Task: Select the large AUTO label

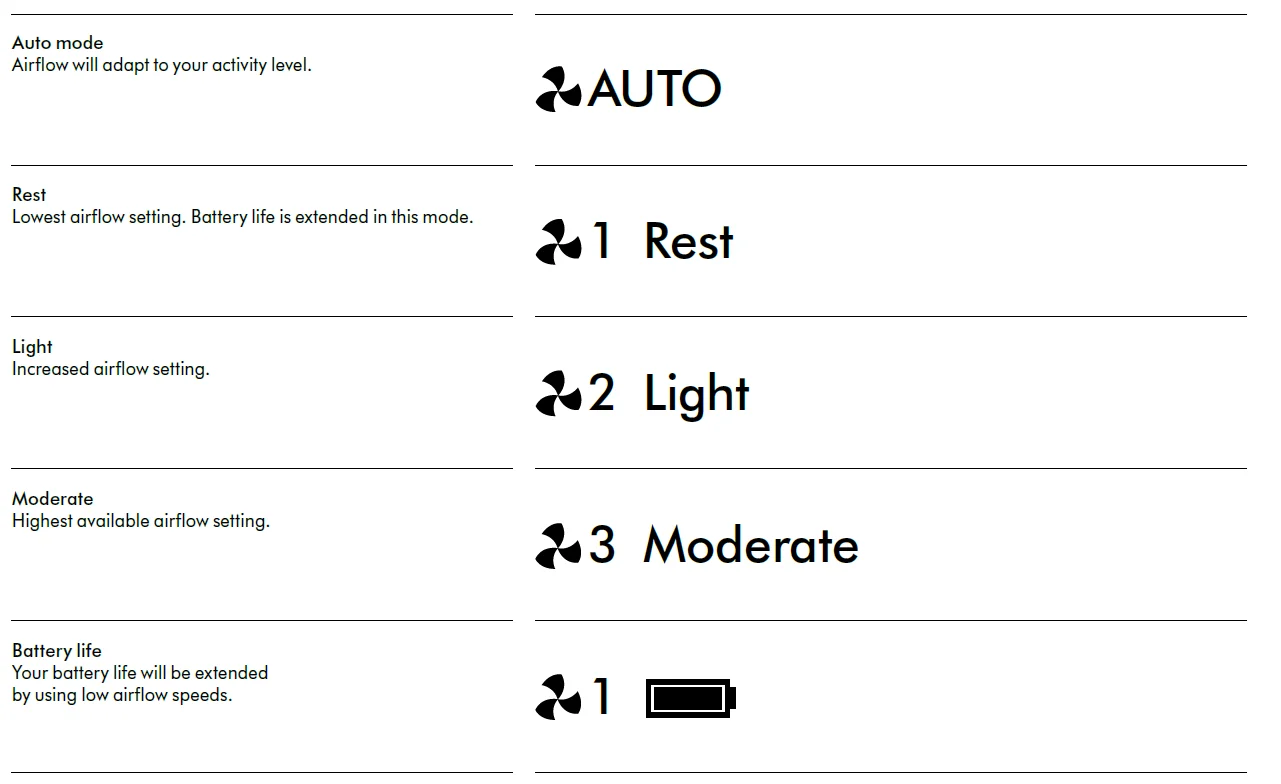Action: click(x=654, y=89)
